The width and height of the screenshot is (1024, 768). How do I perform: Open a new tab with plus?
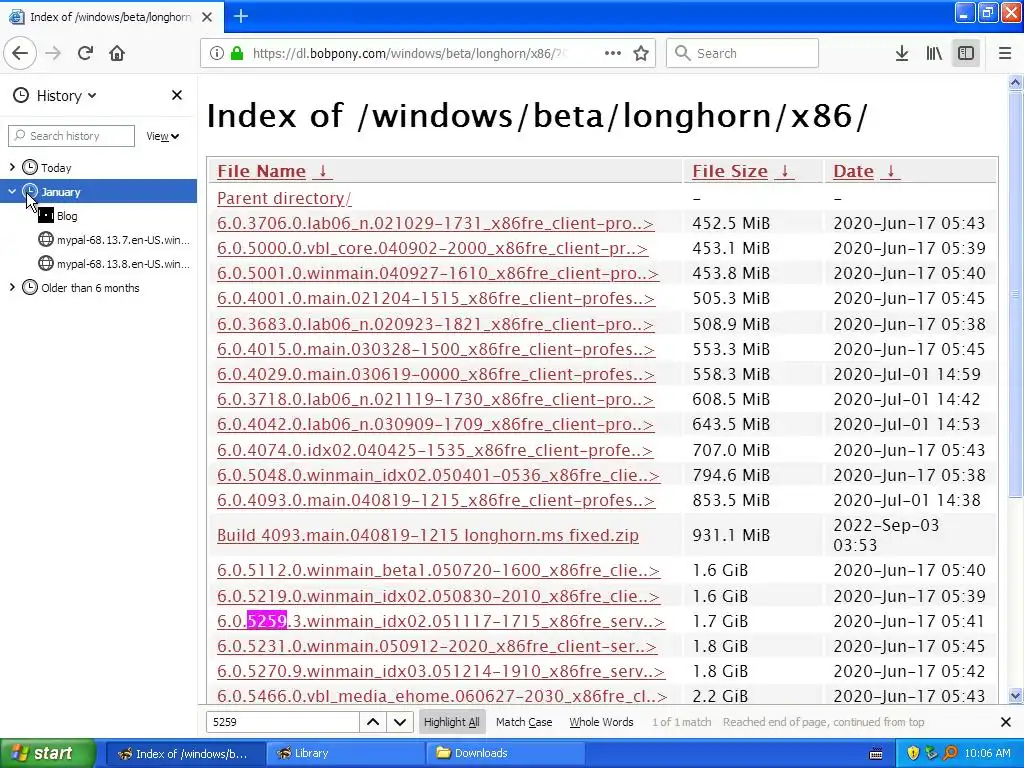click(241, 16)
